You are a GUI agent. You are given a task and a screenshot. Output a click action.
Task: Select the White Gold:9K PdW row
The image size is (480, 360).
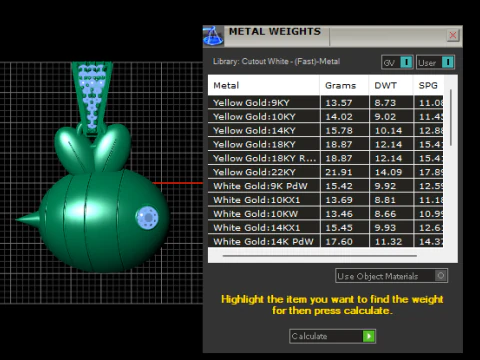326,186
